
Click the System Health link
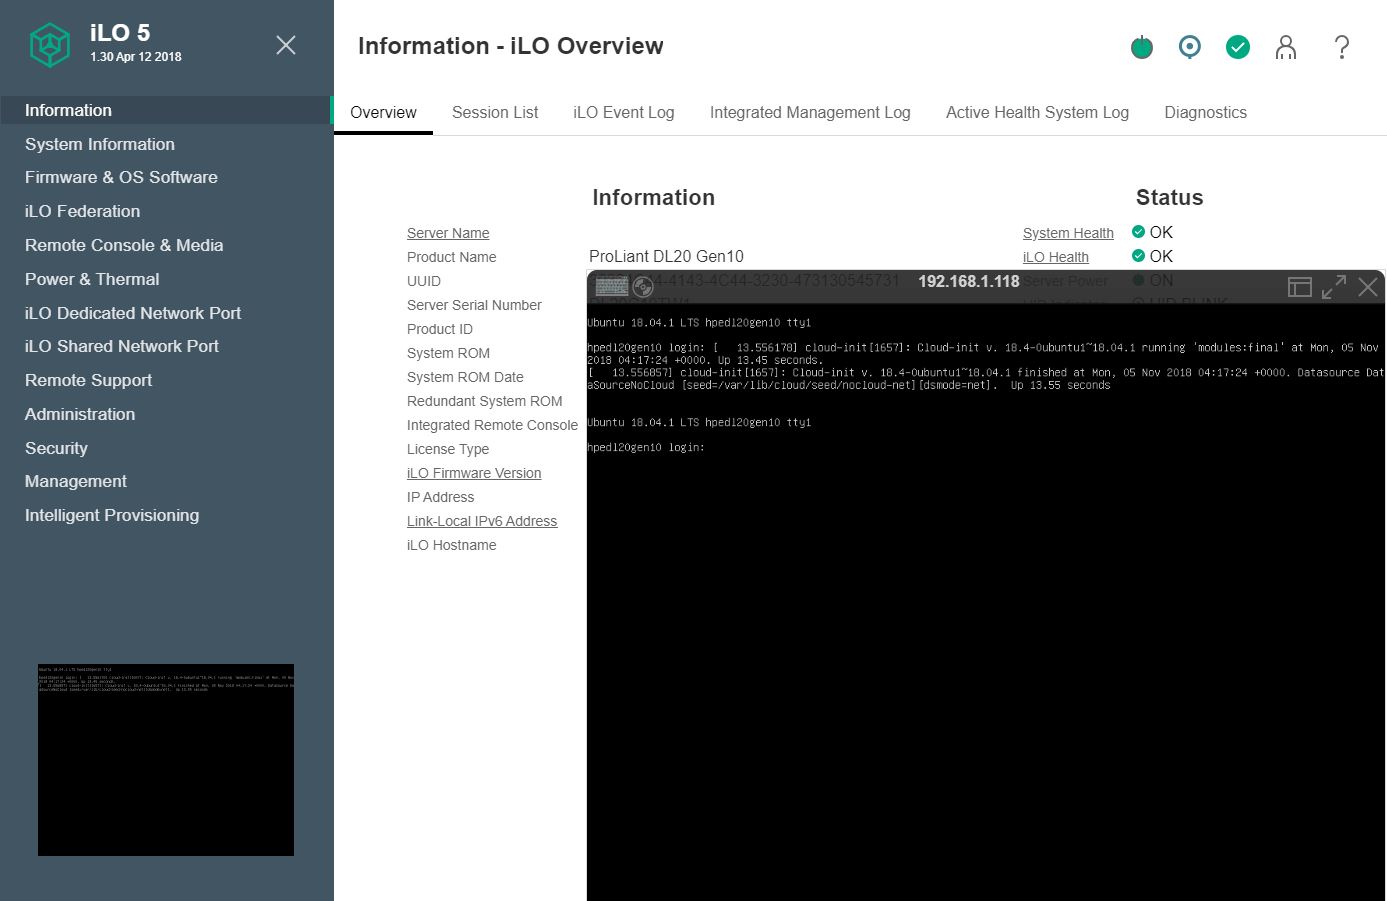(1067, 233)
